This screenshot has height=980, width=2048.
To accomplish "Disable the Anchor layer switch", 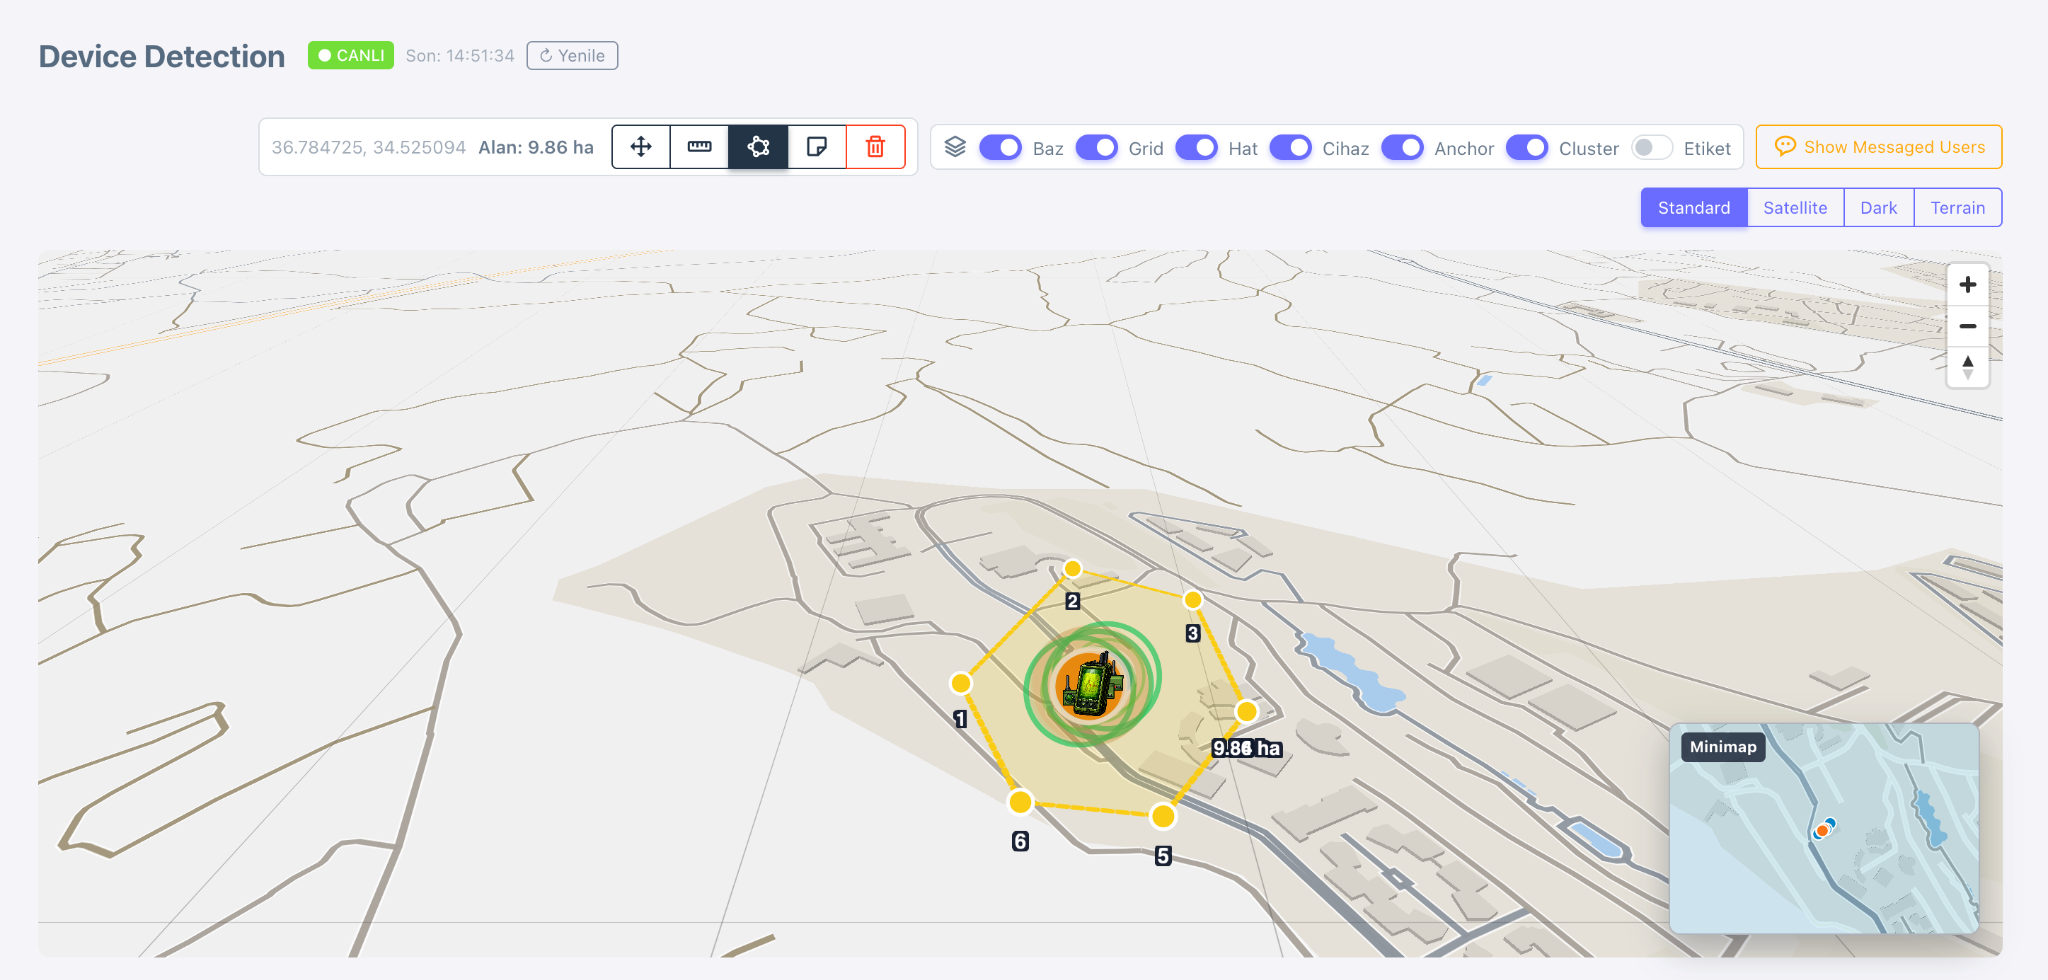I will pos(1402,147).
